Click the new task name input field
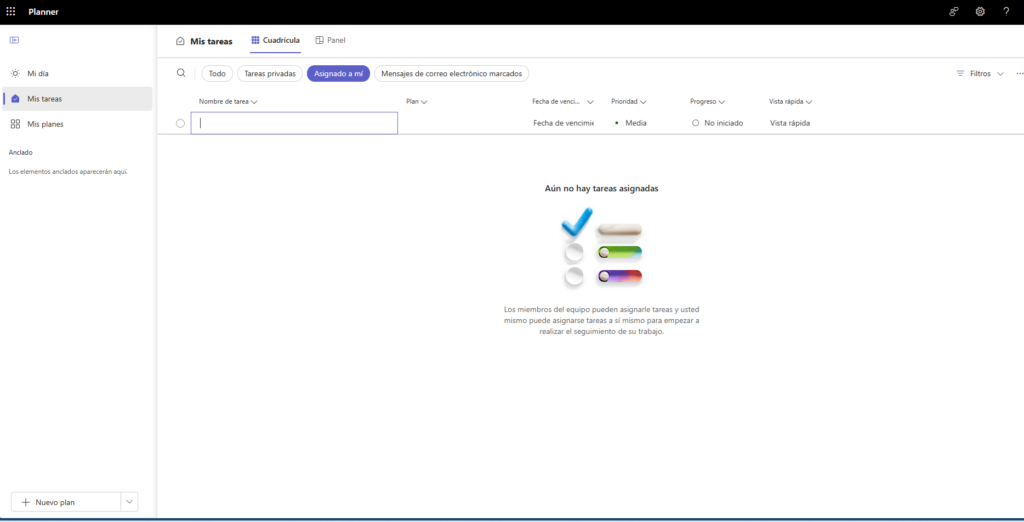1024x522 pixels. [x=295, y=123]
